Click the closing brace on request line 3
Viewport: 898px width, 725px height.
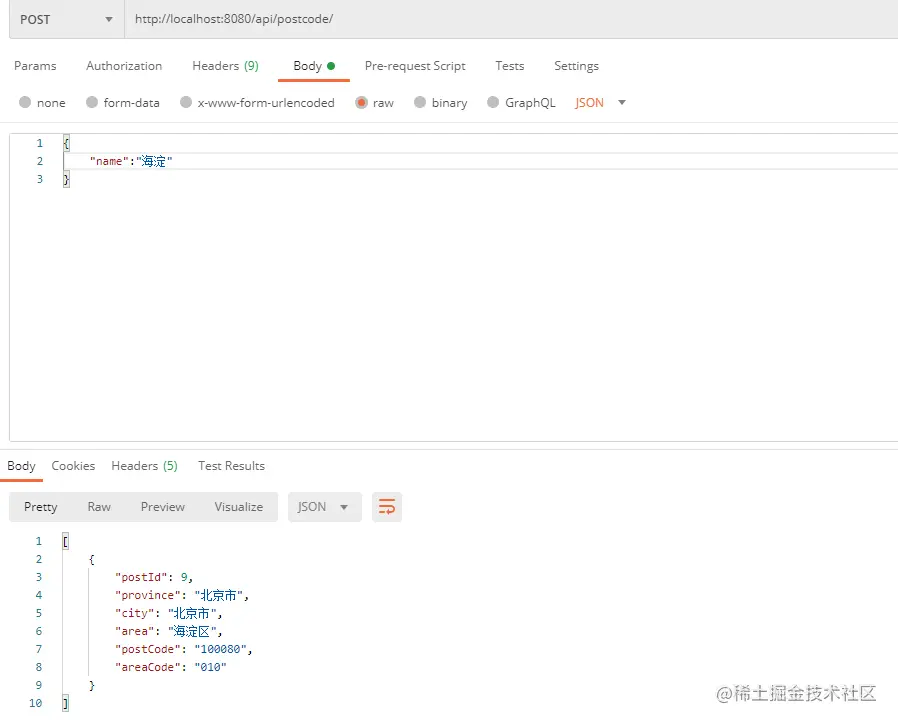pos(66,179)
